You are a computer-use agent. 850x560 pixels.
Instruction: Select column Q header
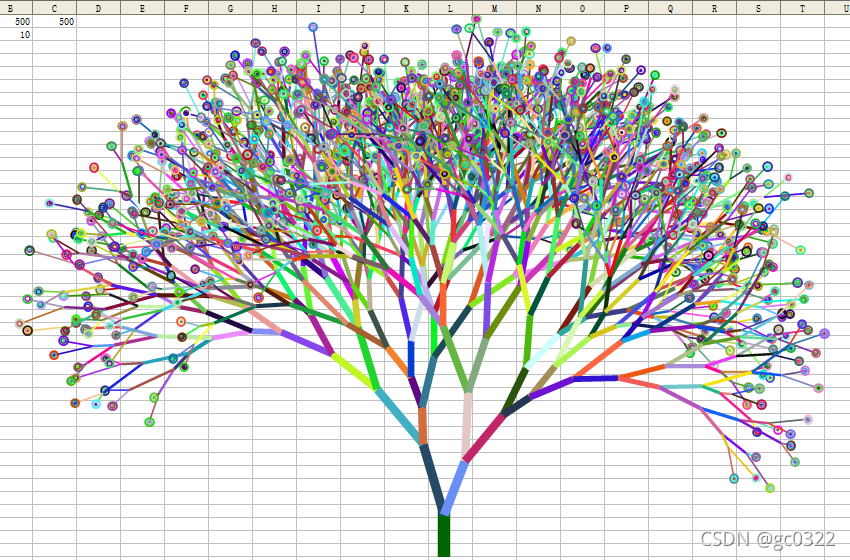tap(671, 8)
